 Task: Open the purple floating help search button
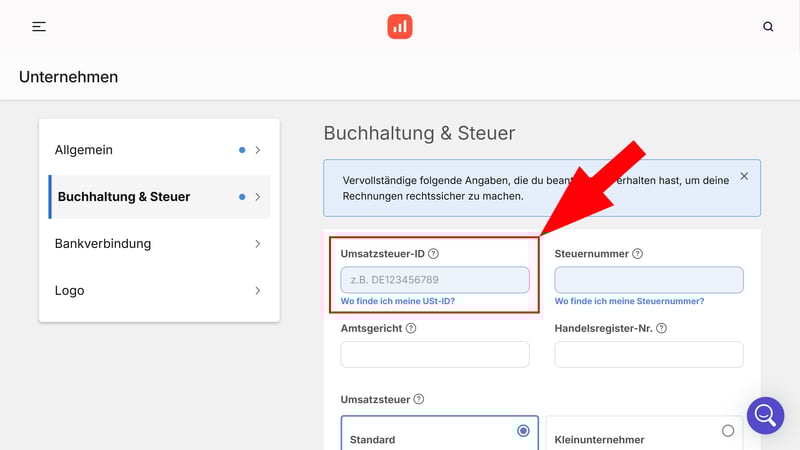pyautogui.click(x=765, y=414)
